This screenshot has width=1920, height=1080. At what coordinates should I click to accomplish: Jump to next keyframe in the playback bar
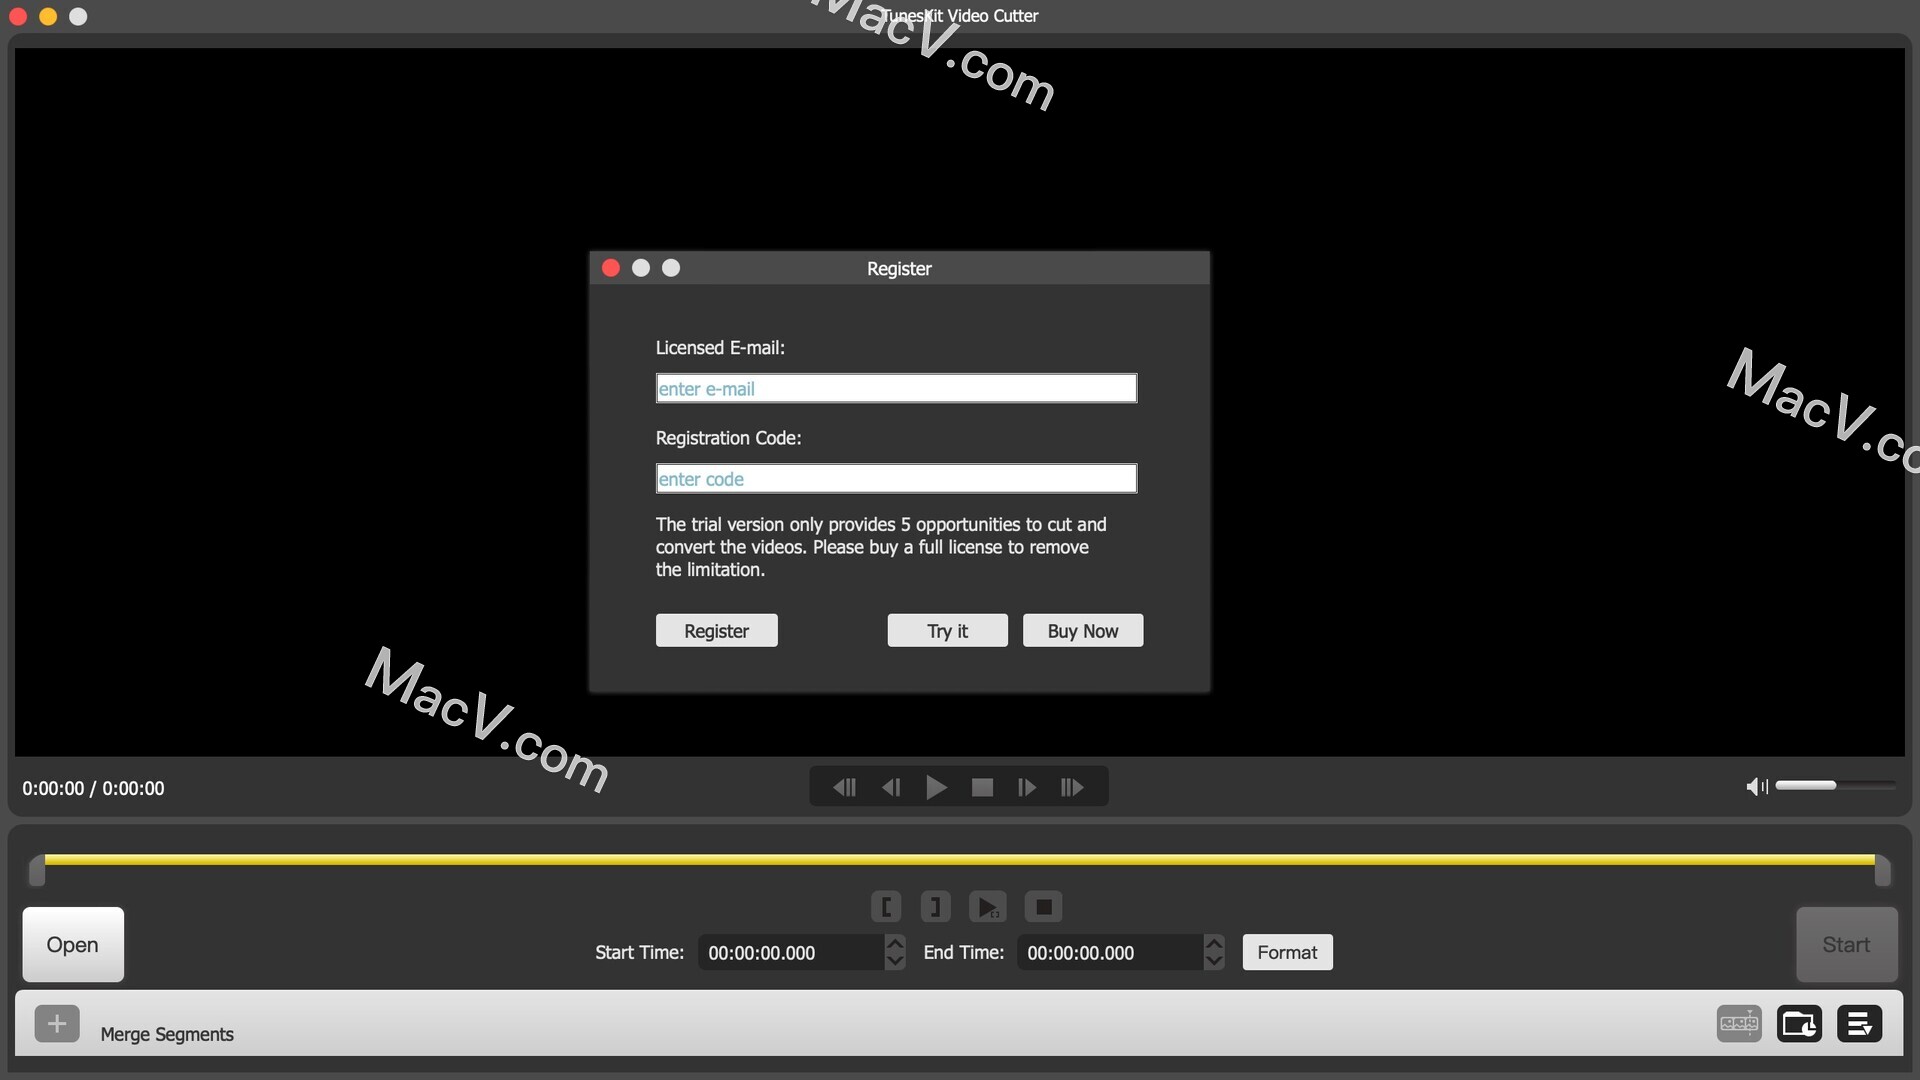[1072, 788]
